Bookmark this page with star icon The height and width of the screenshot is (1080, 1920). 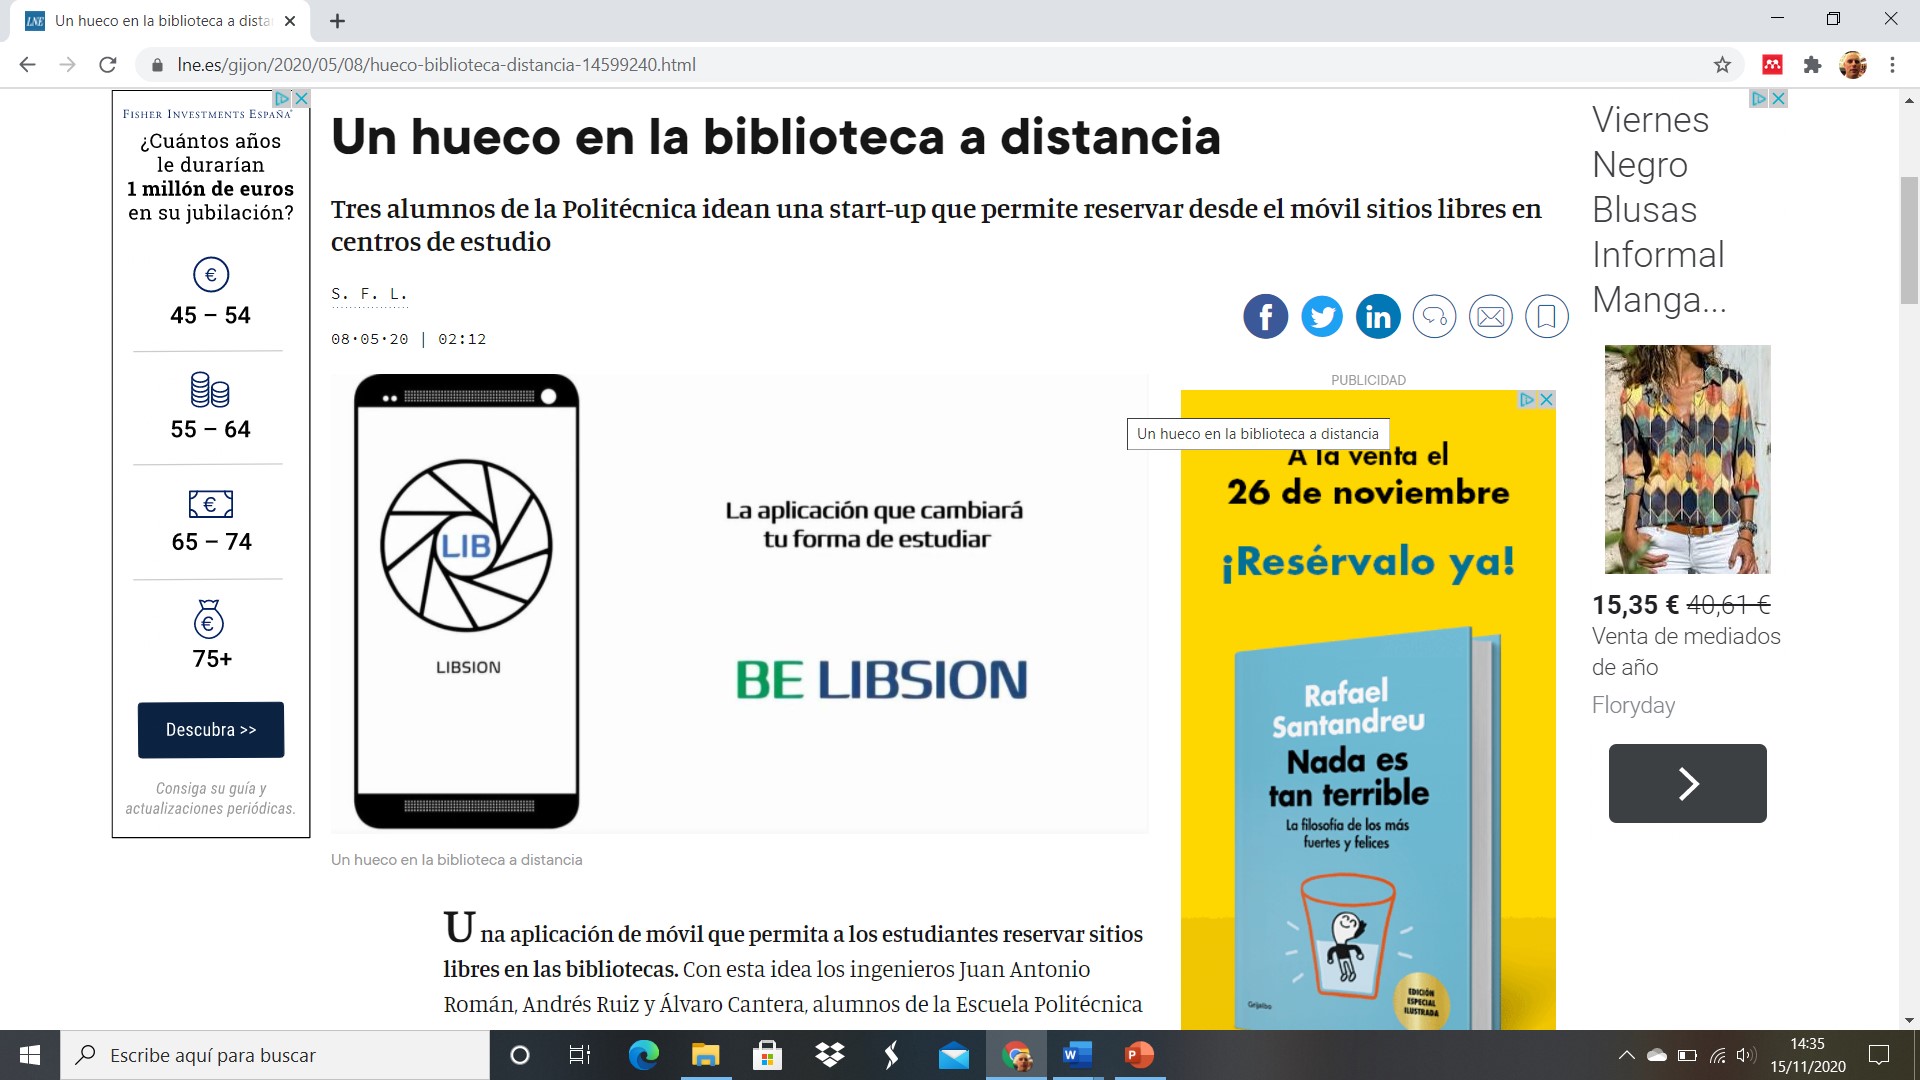tap(1722, 65)
